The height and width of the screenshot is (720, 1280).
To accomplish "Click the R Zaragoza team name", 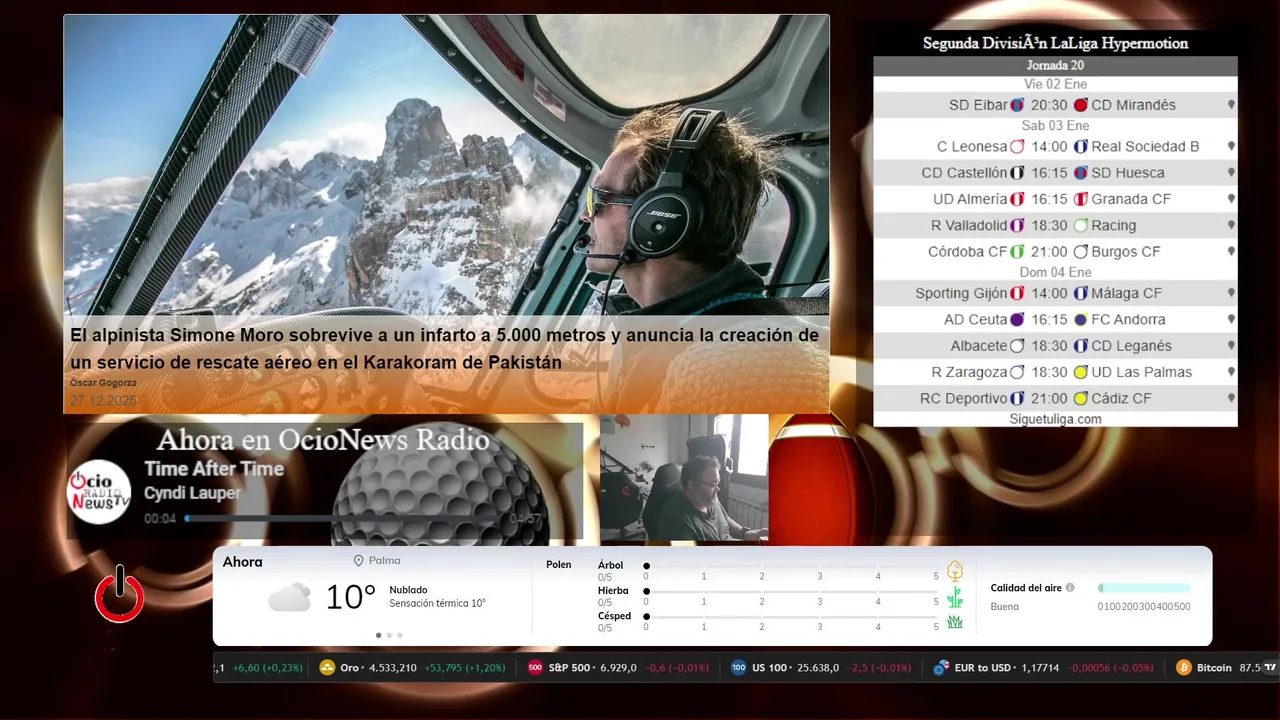I will [969, 372].
